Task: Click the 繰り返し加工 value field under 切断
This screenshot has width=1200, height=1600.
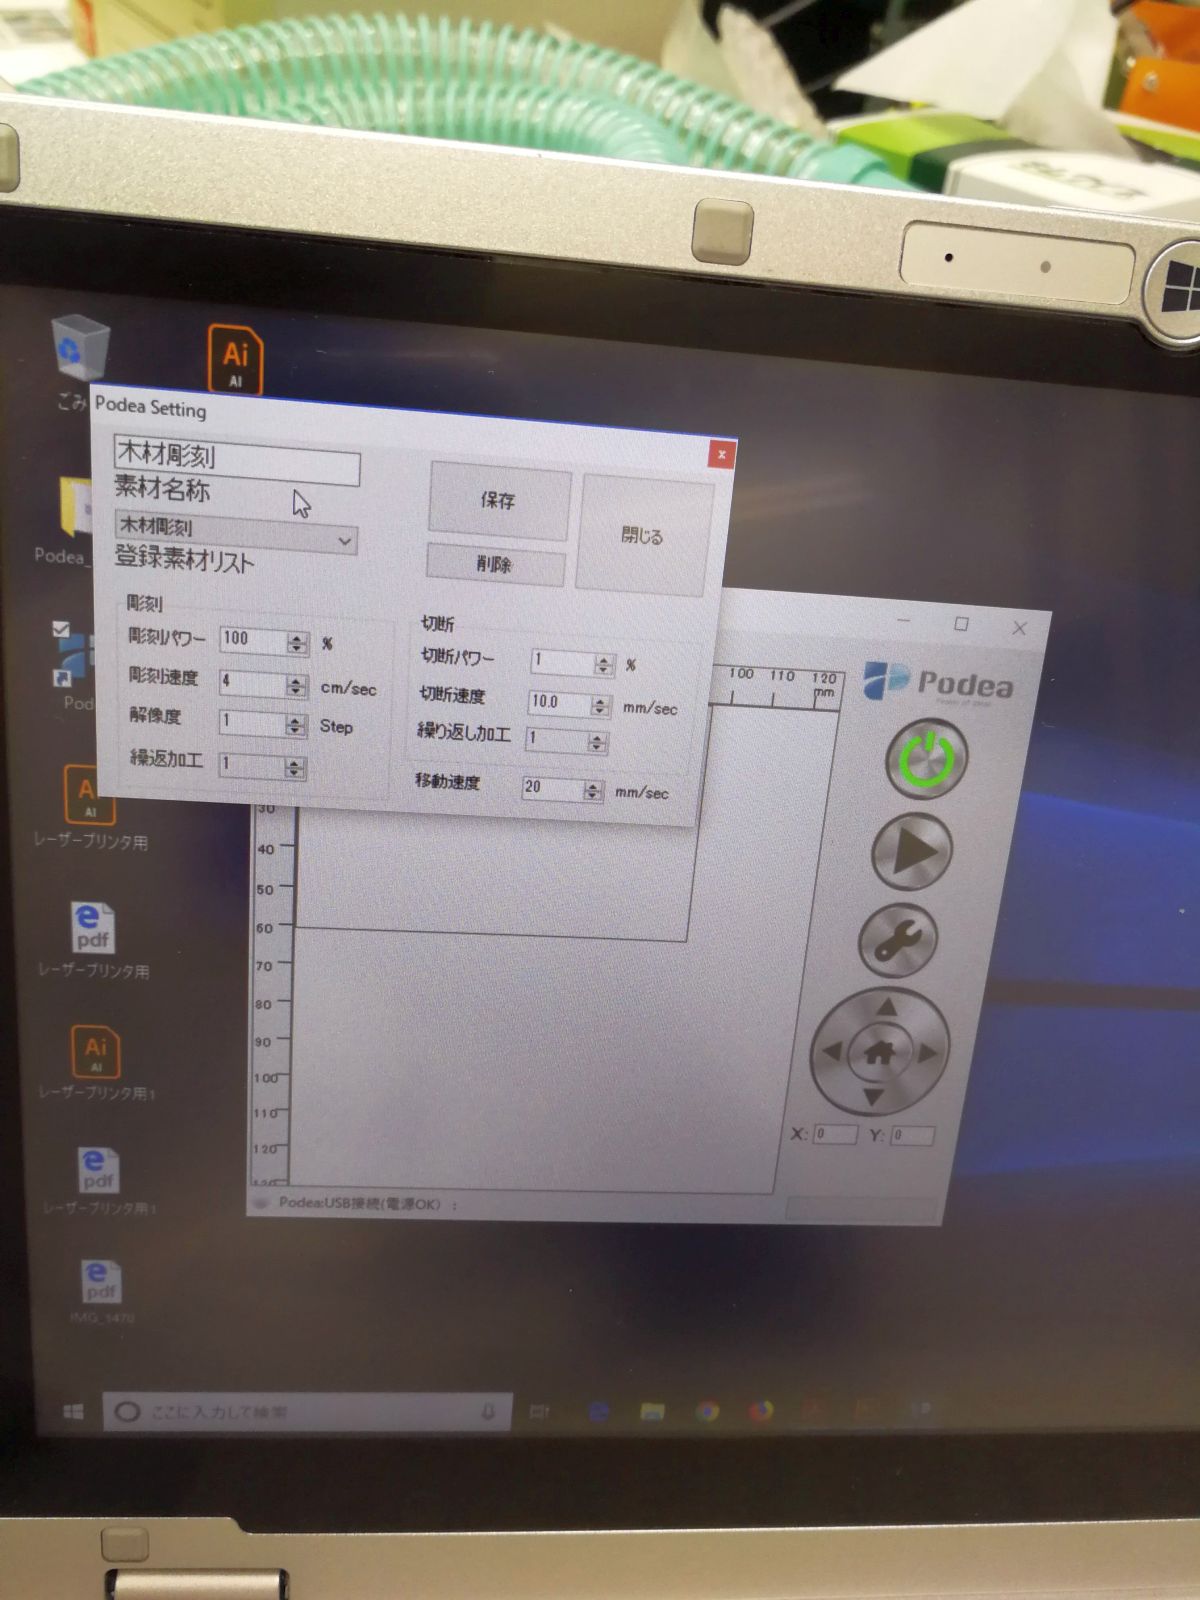Action: (558, 740)
